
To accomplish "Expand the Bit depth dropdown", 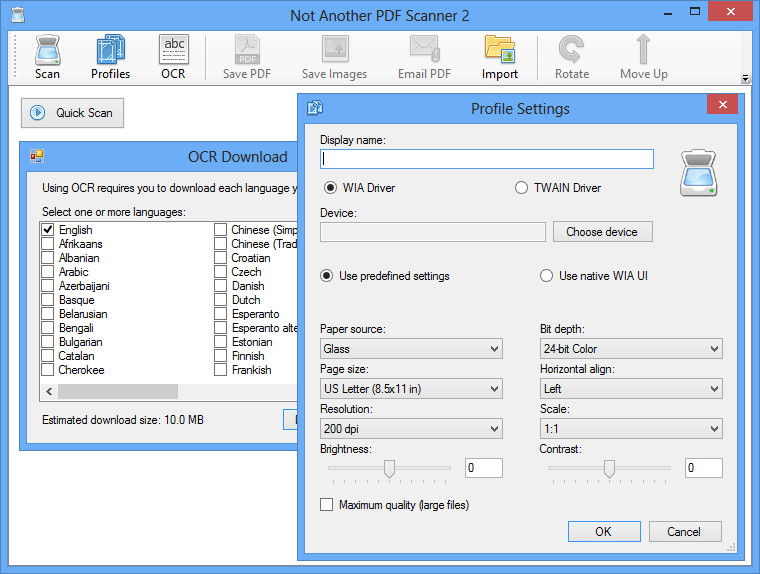I will point(630,349).
